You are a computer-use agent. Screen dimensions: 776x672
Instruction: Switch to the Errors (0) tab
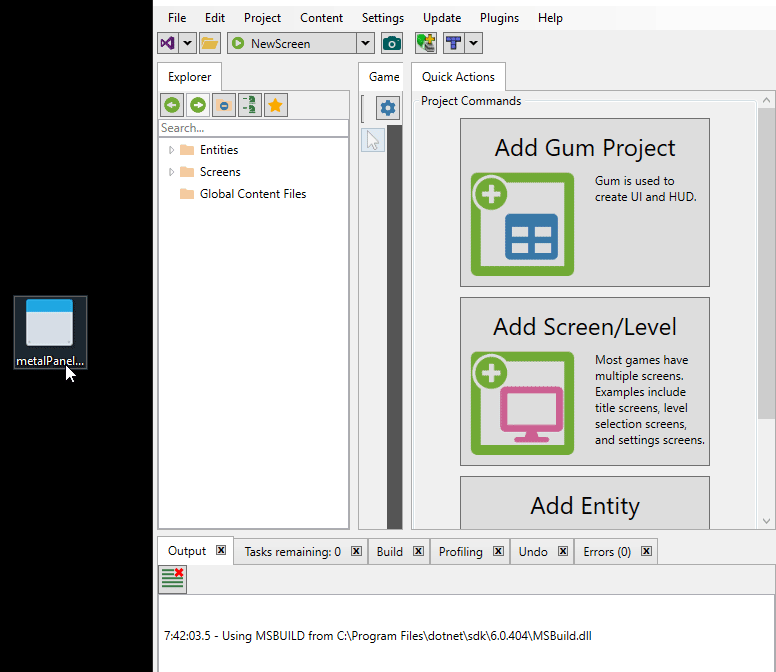(x=606, y=552)
